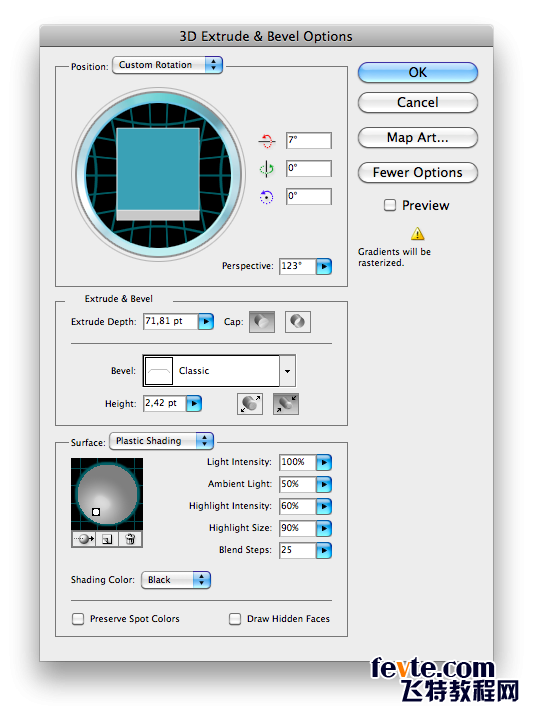Click the X-axis rotation icon
This screenshot has width=533, height=716.
click(267, 141)
